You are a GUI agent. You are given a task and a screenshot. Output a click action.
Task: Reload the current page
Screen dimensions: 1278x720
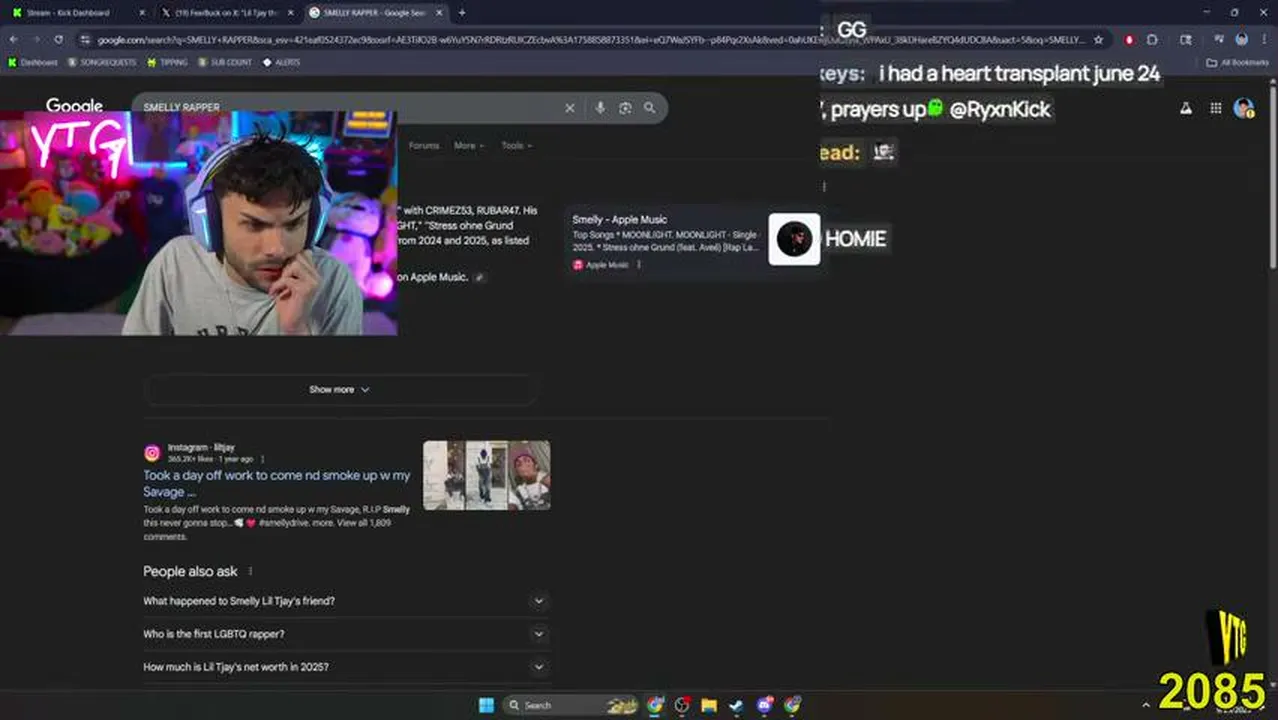(x=58, y=39)
